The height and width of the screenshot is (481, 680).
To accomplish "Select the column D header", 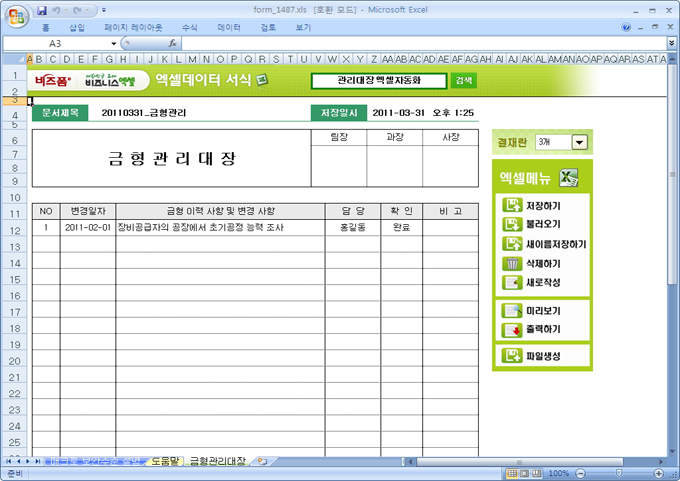I will coord(67,59).
